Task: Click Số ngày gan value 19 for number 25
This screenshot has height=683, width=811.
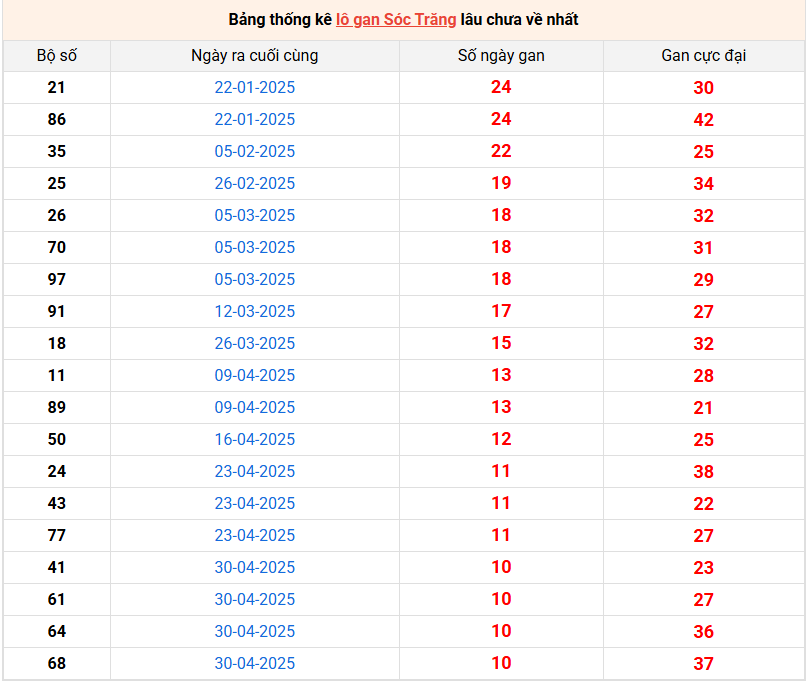Action: (501, 183)
